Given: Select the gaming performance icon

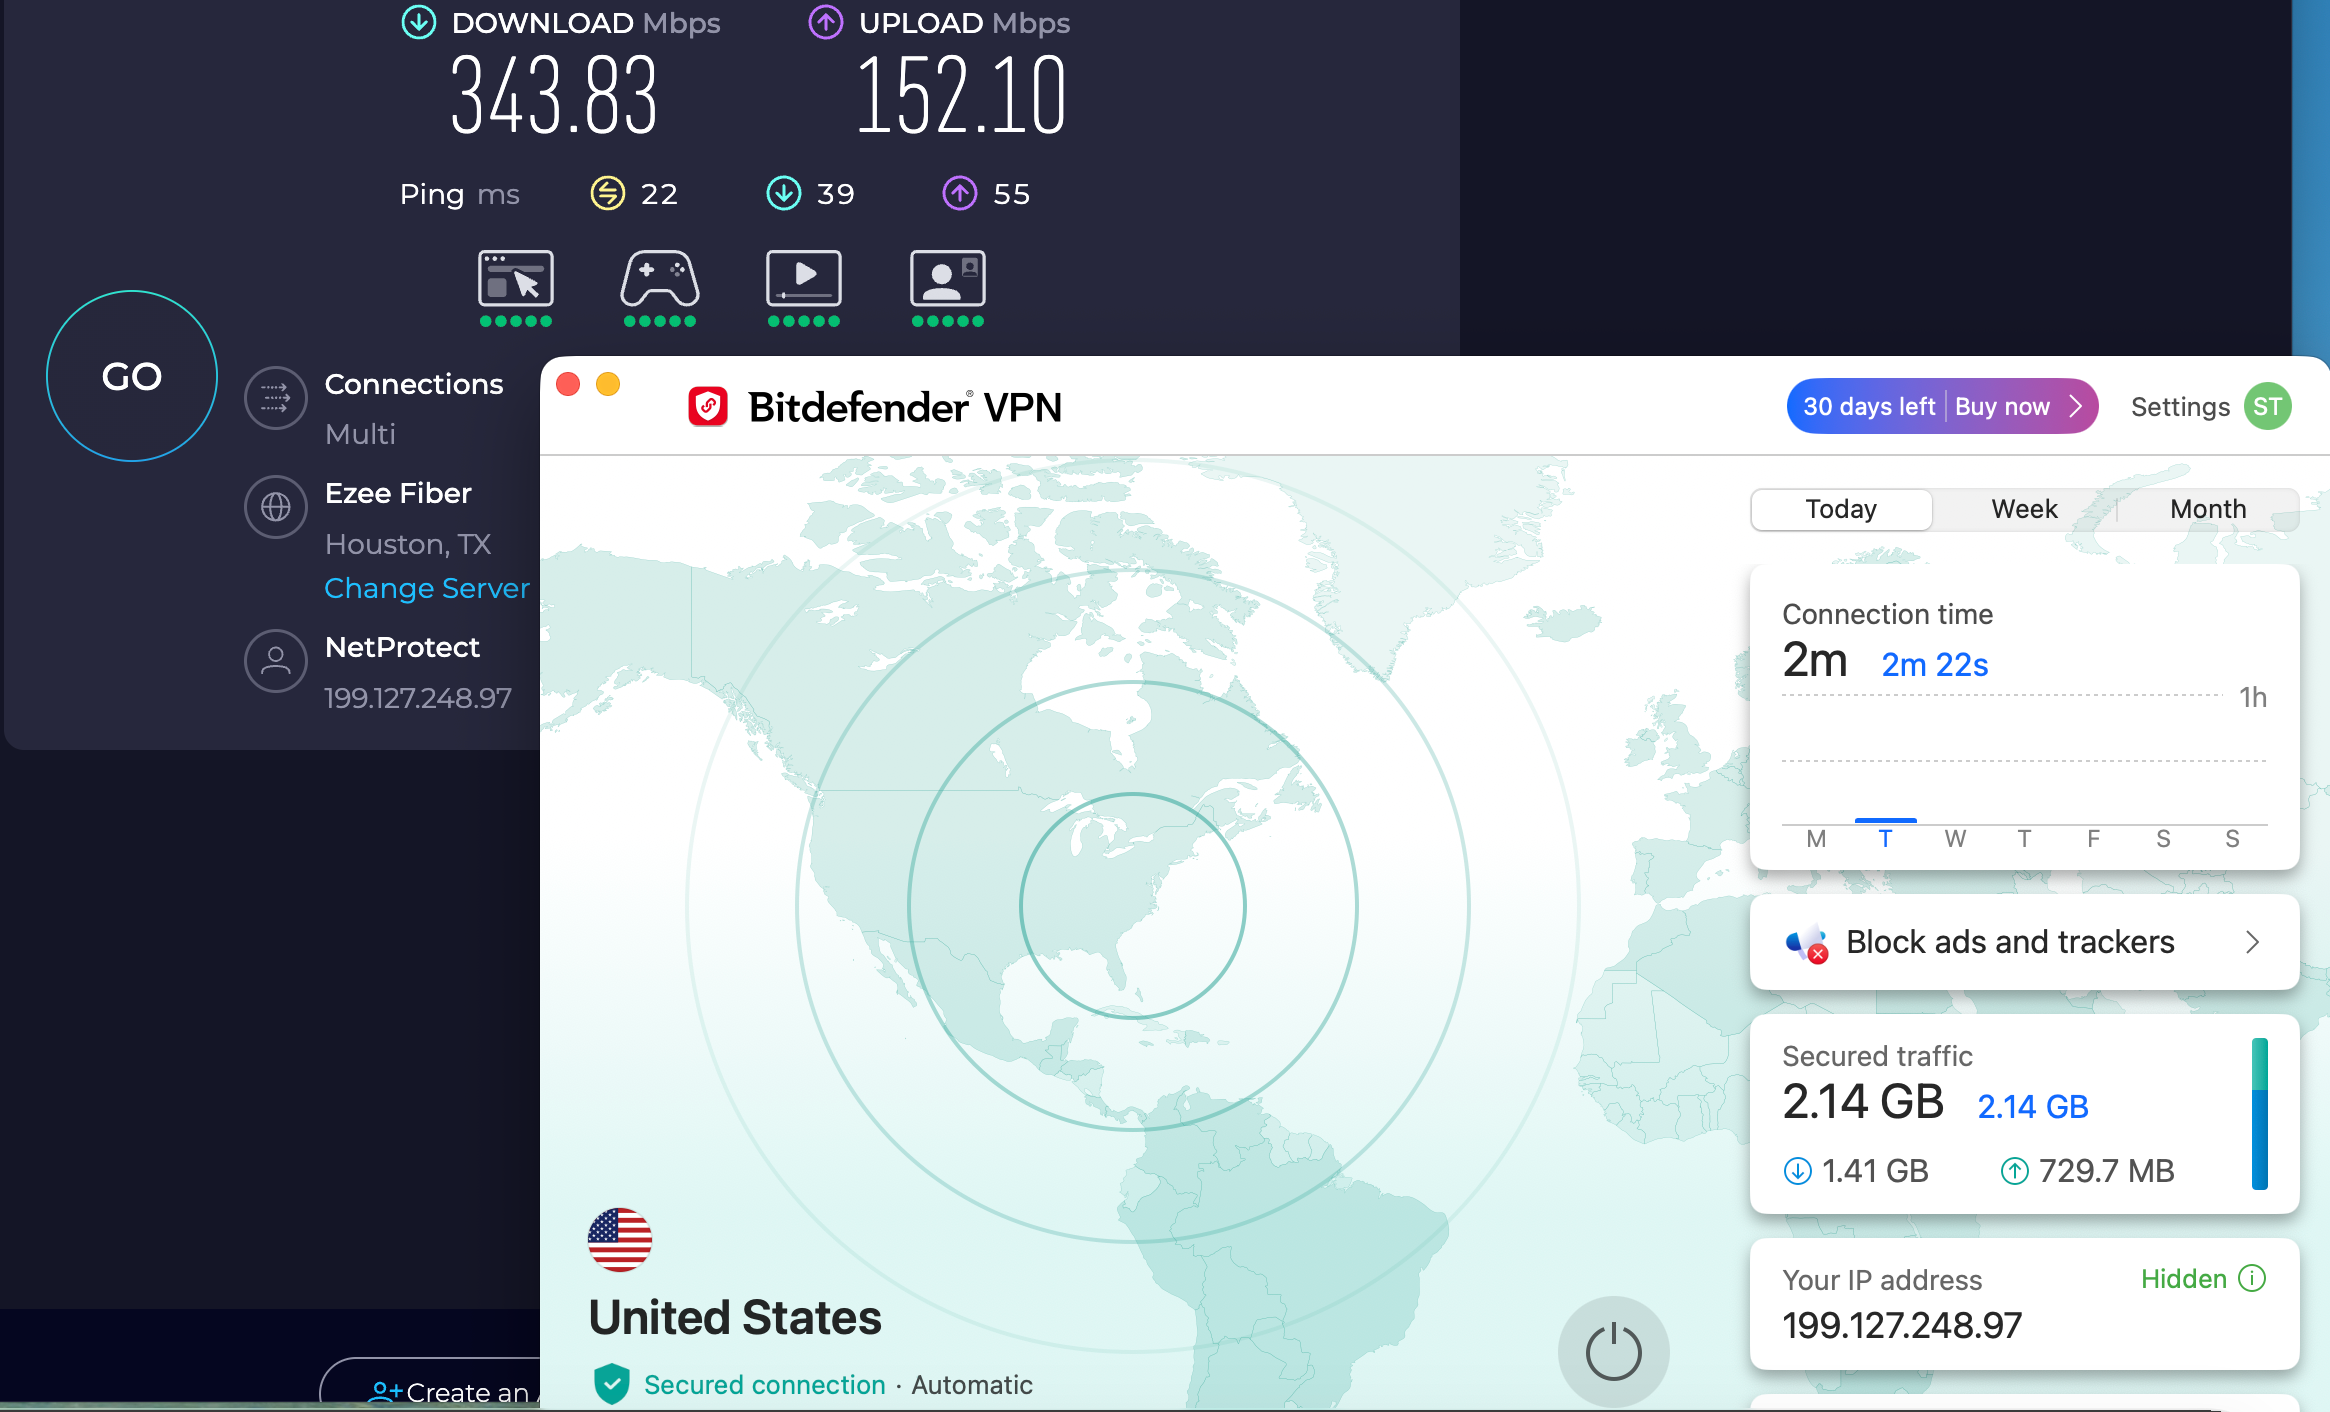Looking at the screenshot, I should [660, 281].
